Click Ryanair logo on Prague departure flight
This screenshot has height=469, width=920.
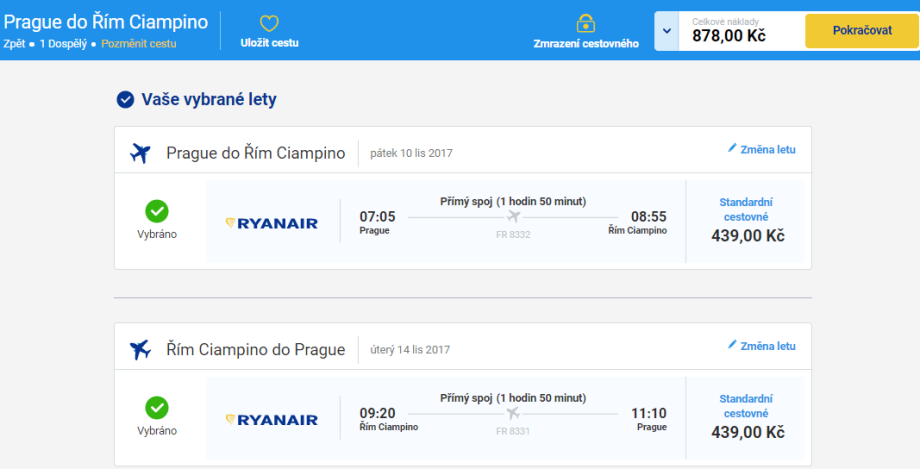pyautogui.click(x=272, y=223)
